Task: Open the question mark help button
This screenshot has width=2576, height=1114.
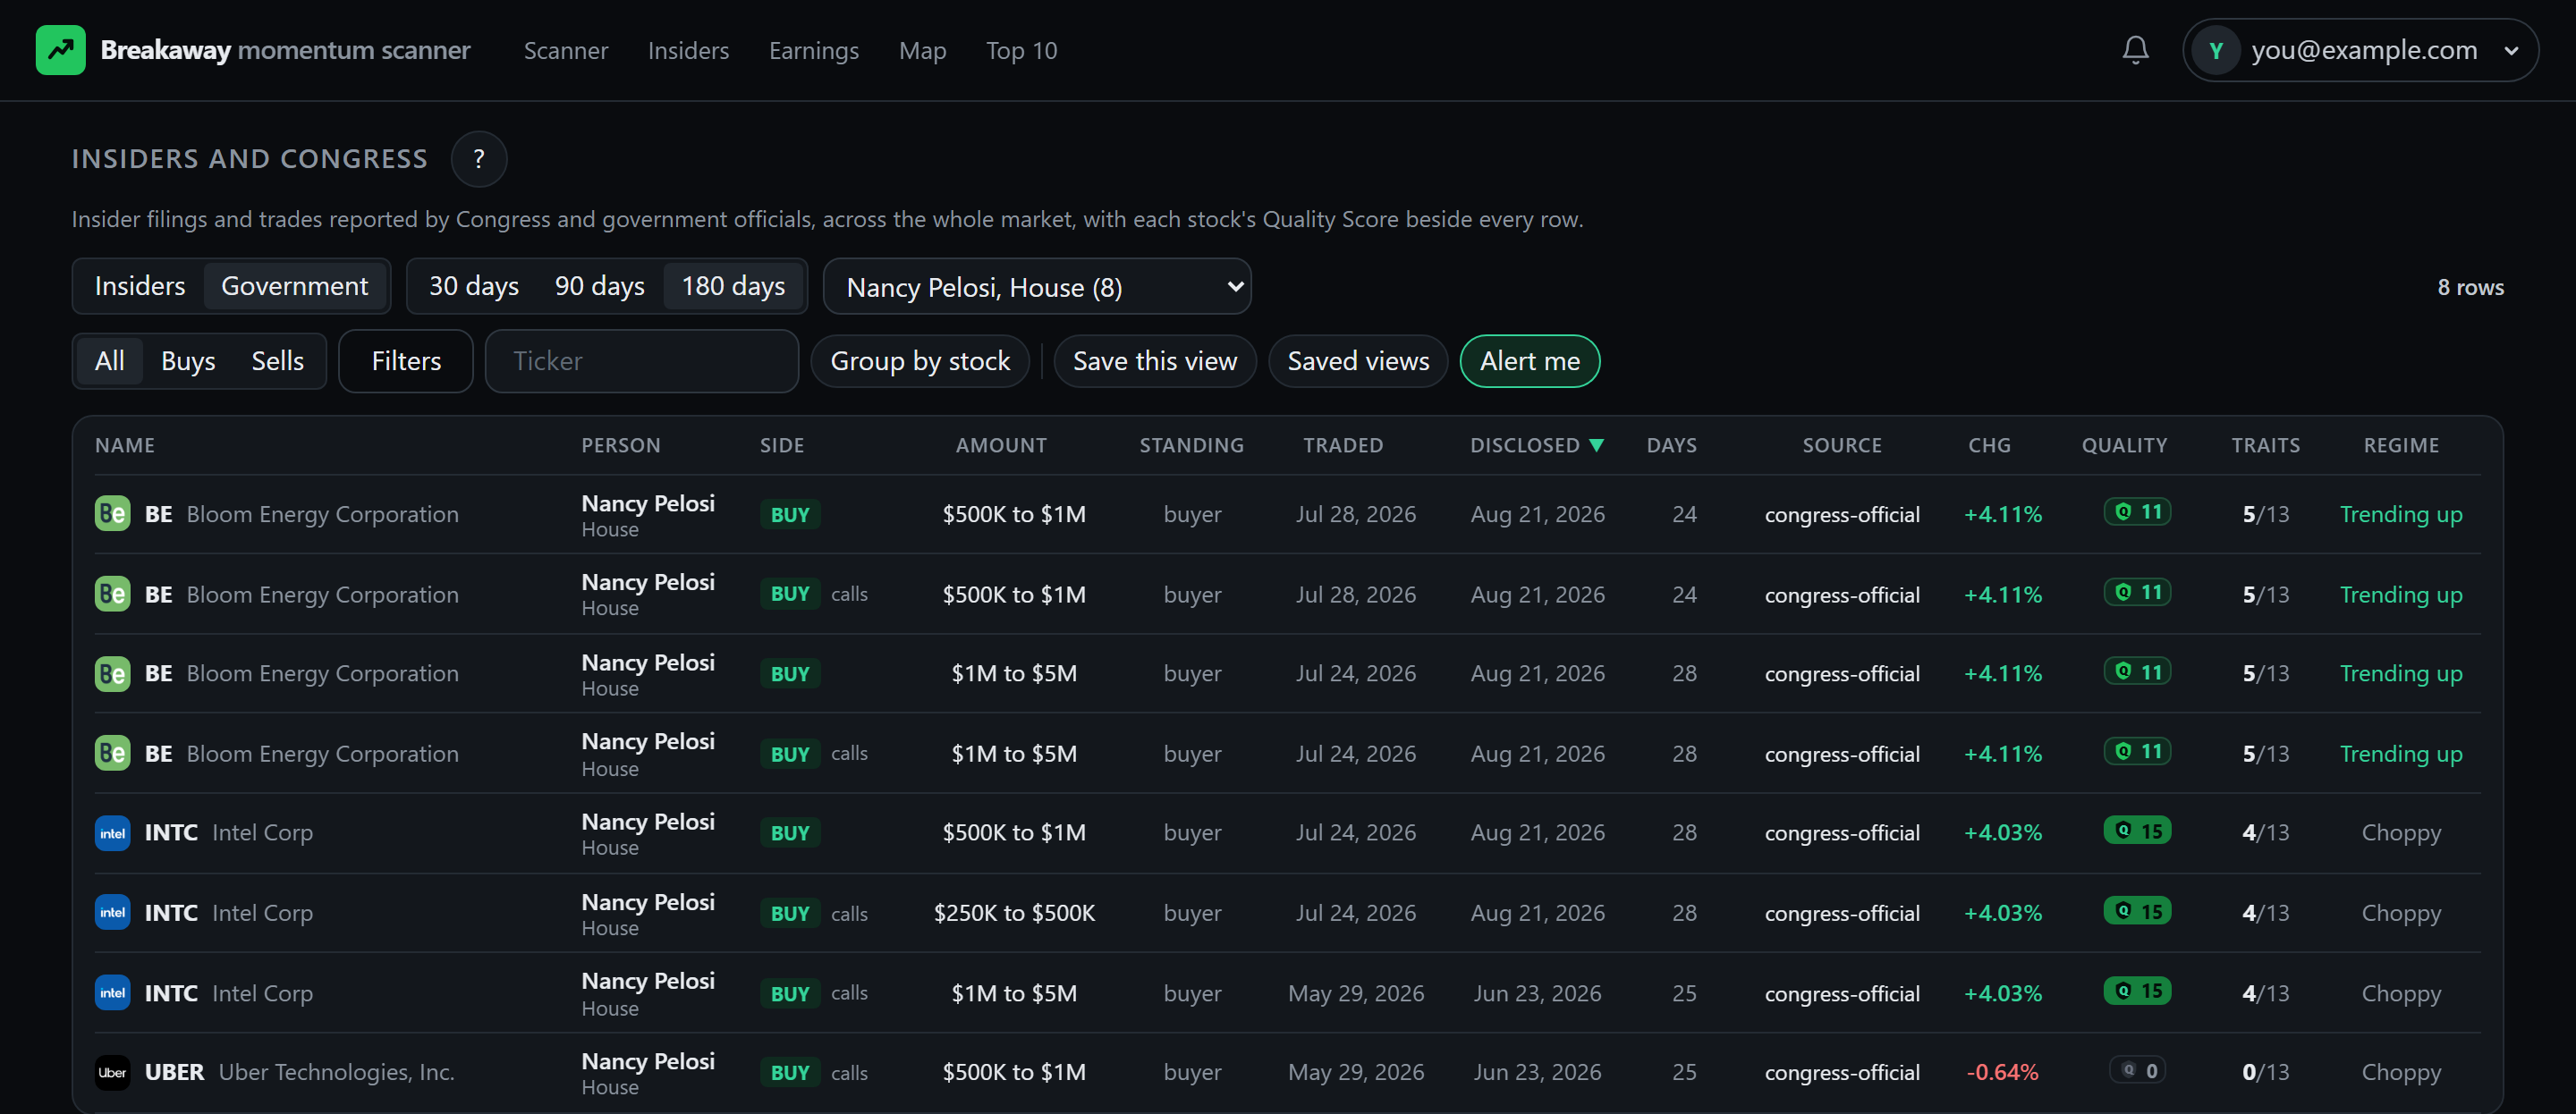Action: [x=479, y=159]
